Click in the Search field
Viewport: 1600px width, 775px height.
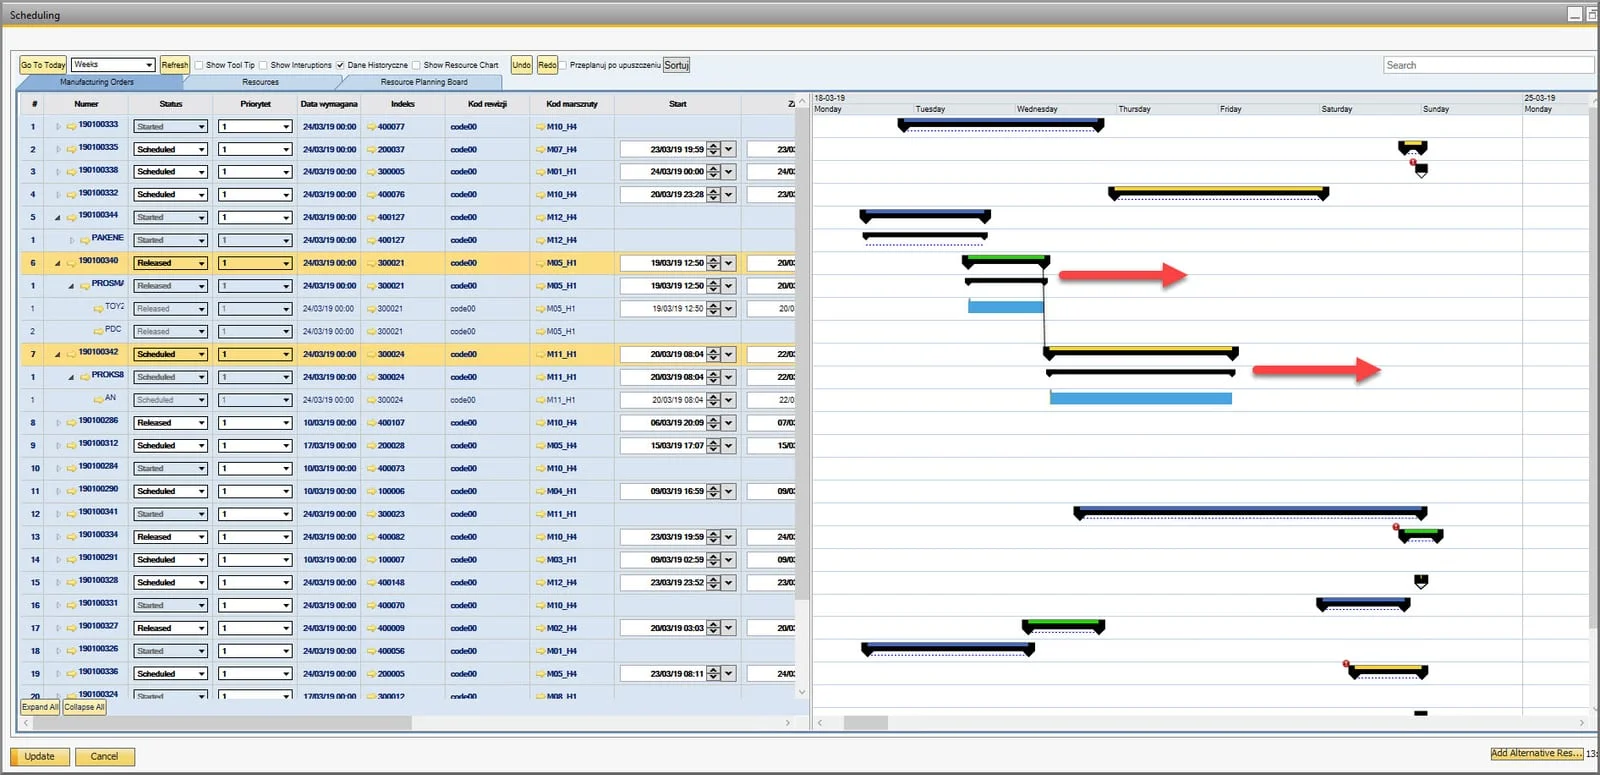pyautogui.click(x=1488, y=65)
